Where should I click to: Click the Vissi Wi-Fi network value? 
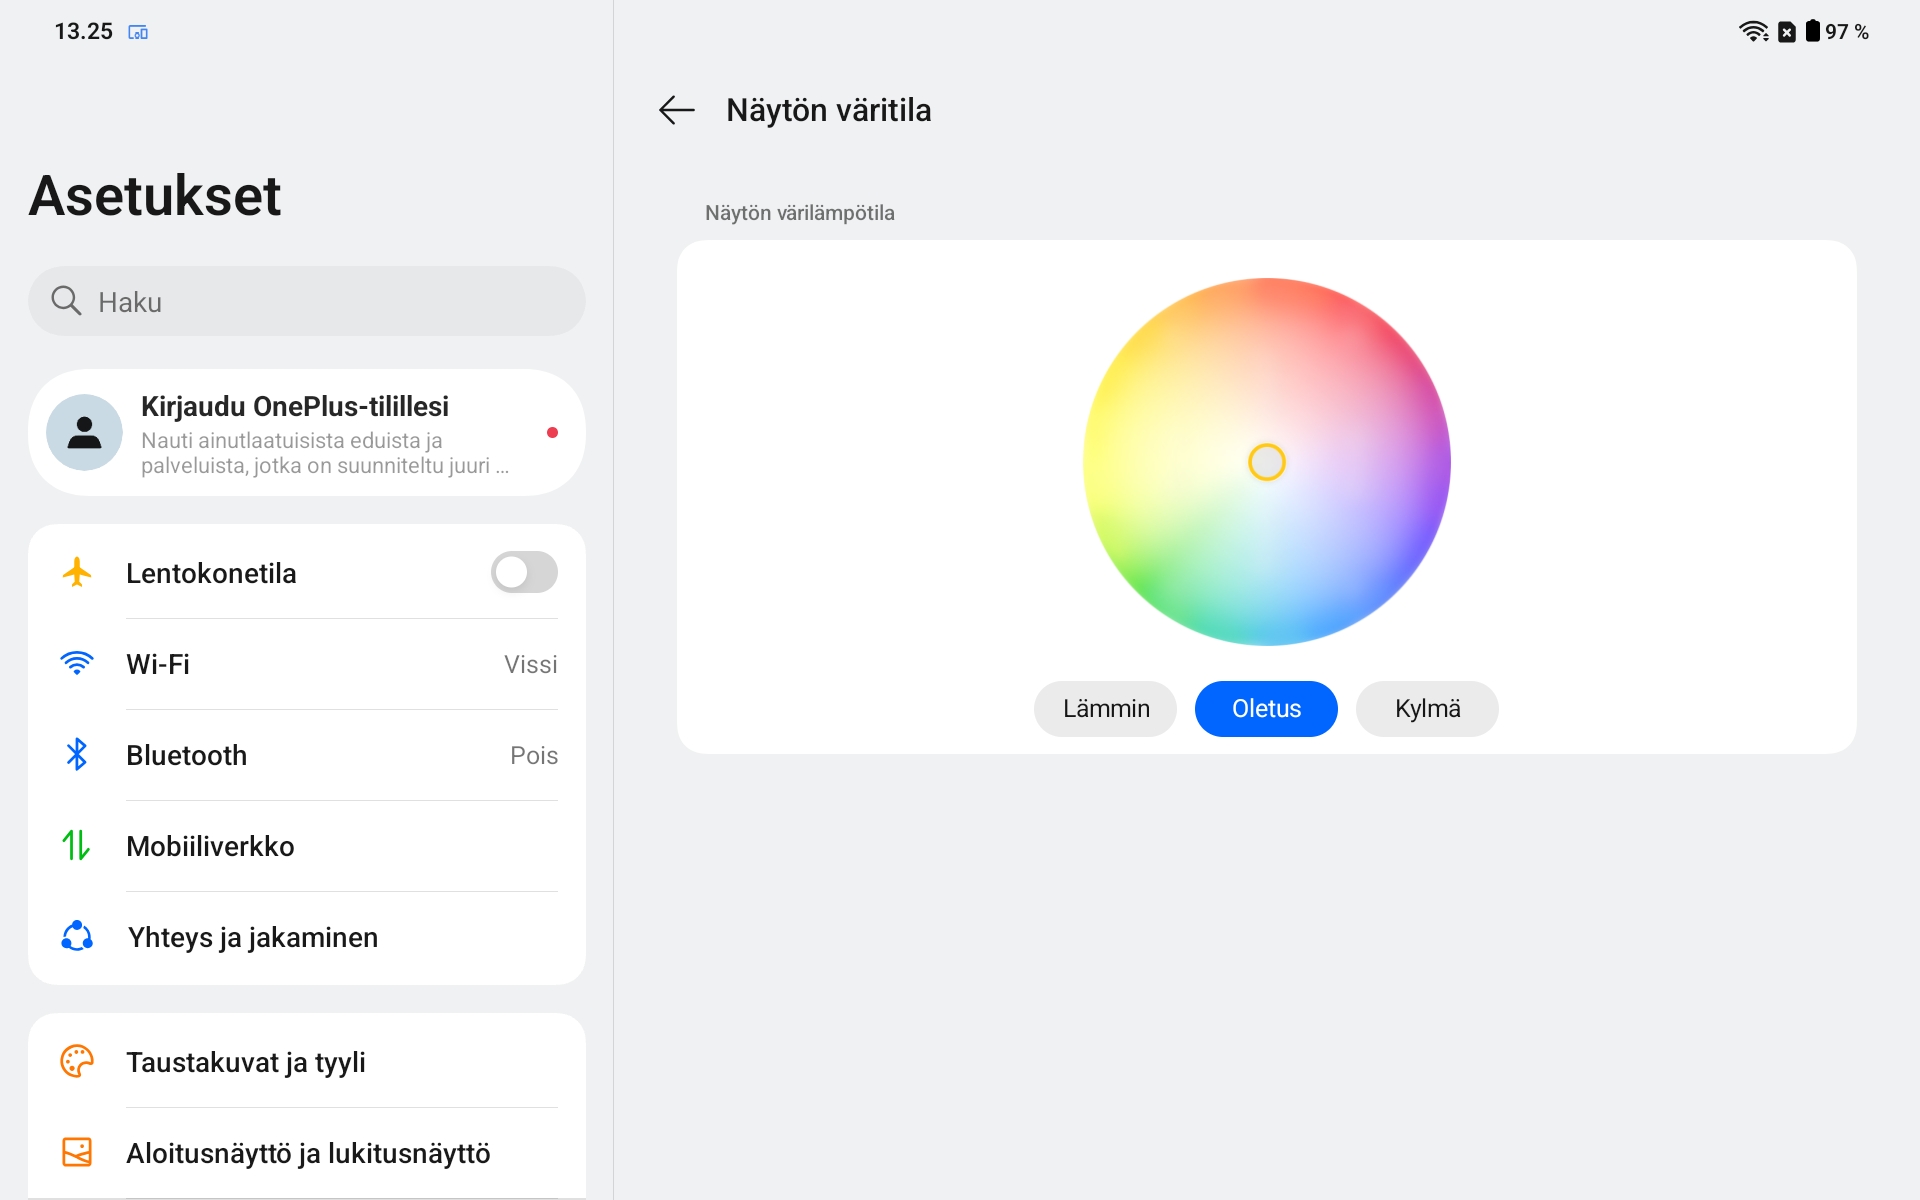pos(530,664)
